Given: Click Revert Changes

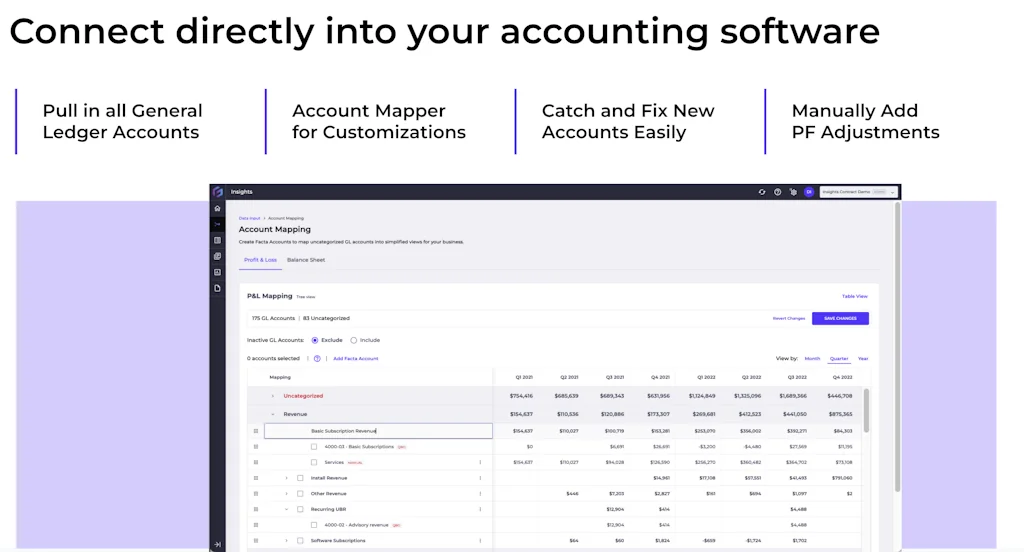Looking at the screenshot, I should pyautogui.click(x=789, y=319).
